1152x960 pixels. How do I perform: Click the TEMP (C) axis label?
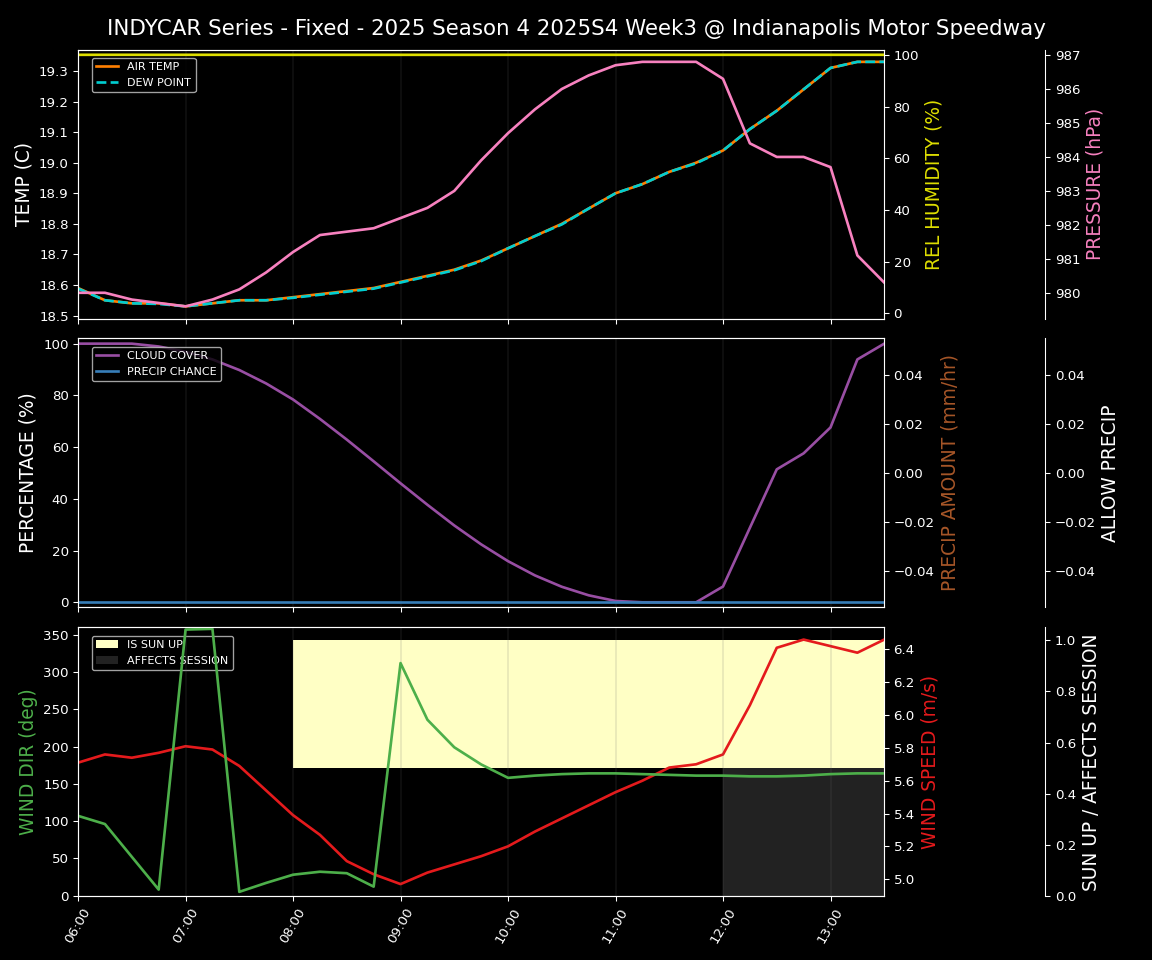[24, 184]
